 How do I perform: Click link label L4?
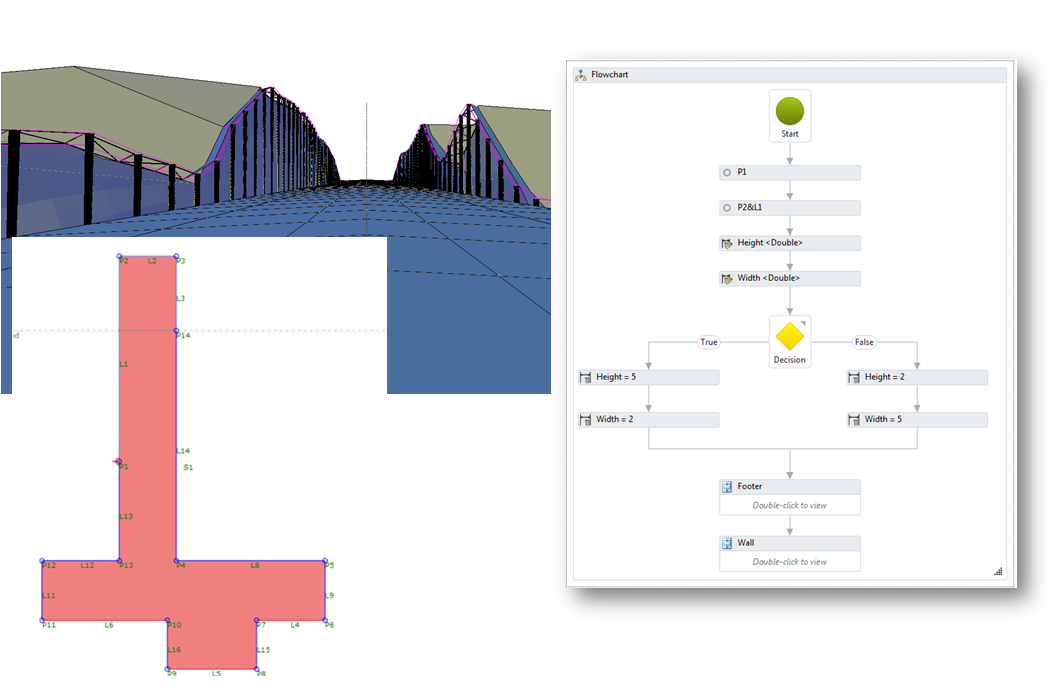(x=295, y=625)
